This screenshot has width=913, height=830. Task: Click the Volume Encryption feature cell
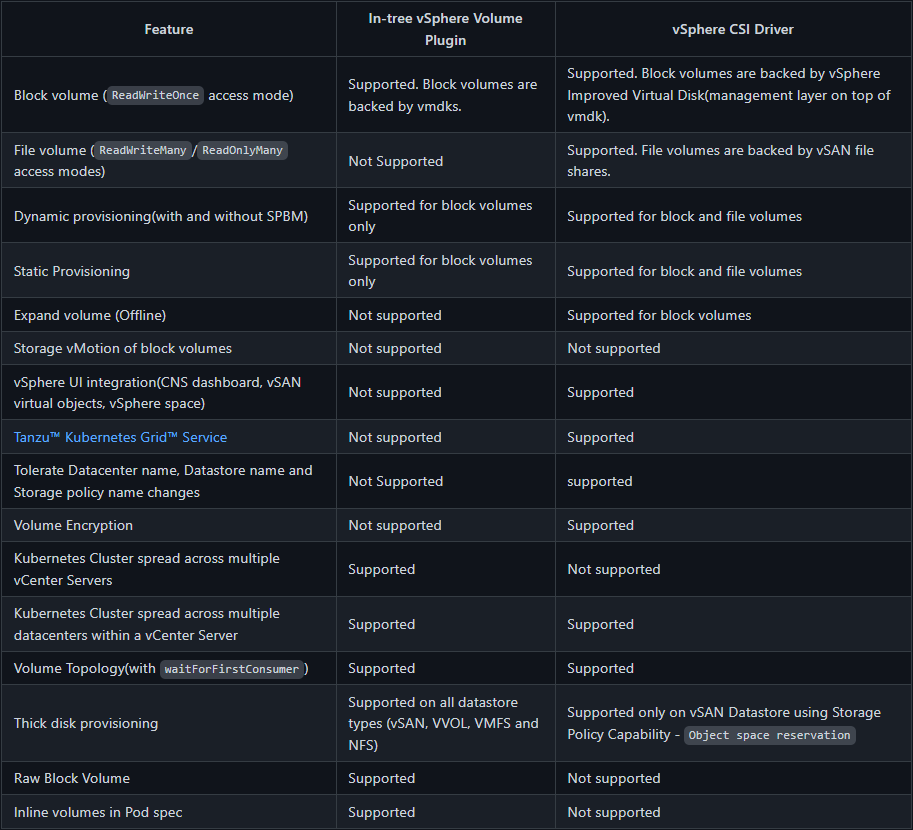73,525
